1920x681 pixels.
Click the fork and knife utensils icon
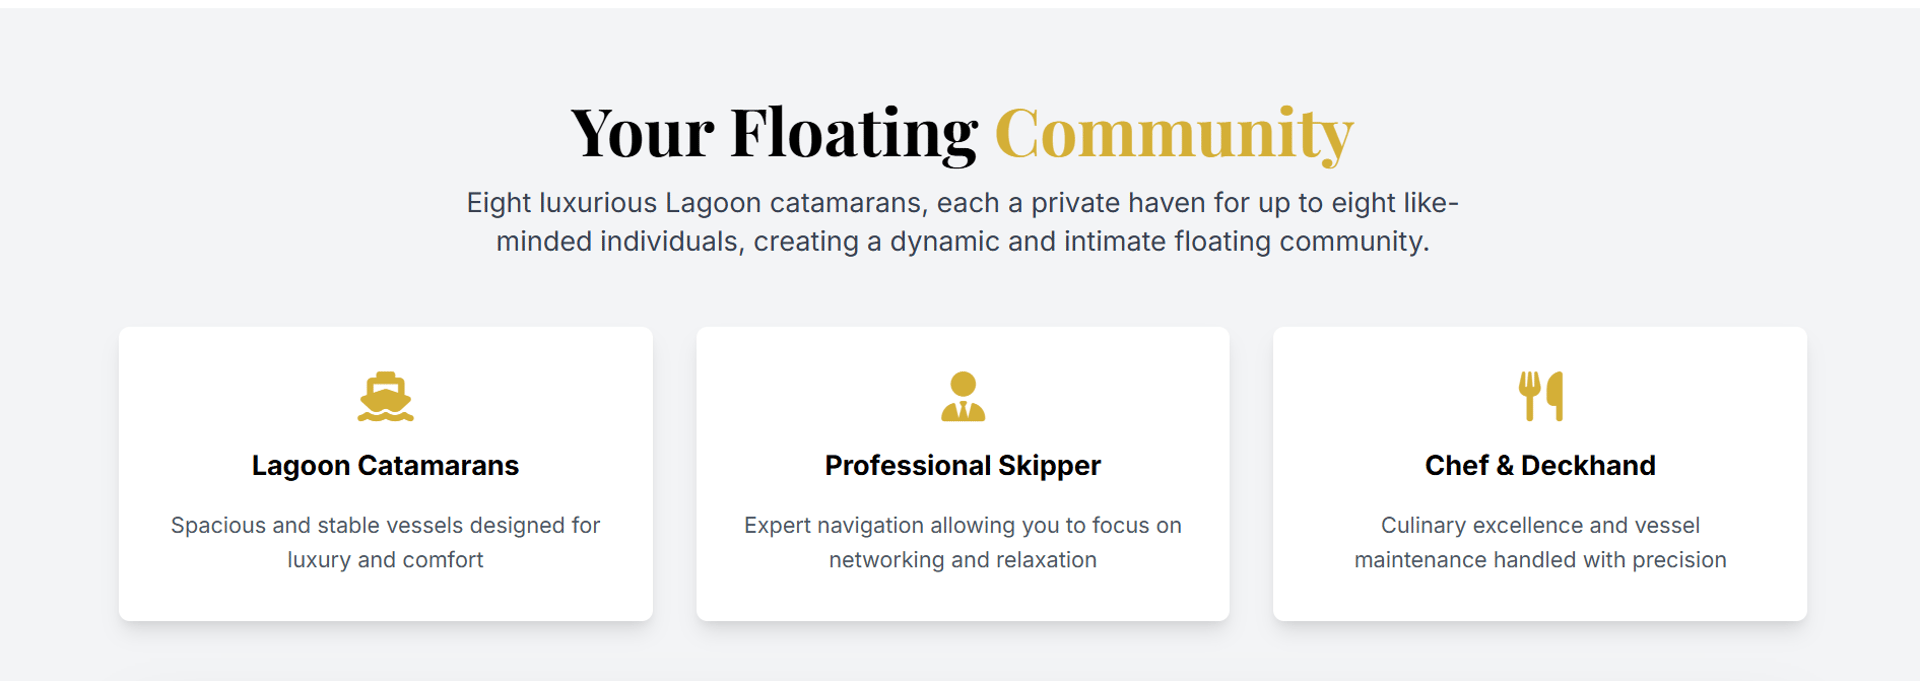(1540, 397)
